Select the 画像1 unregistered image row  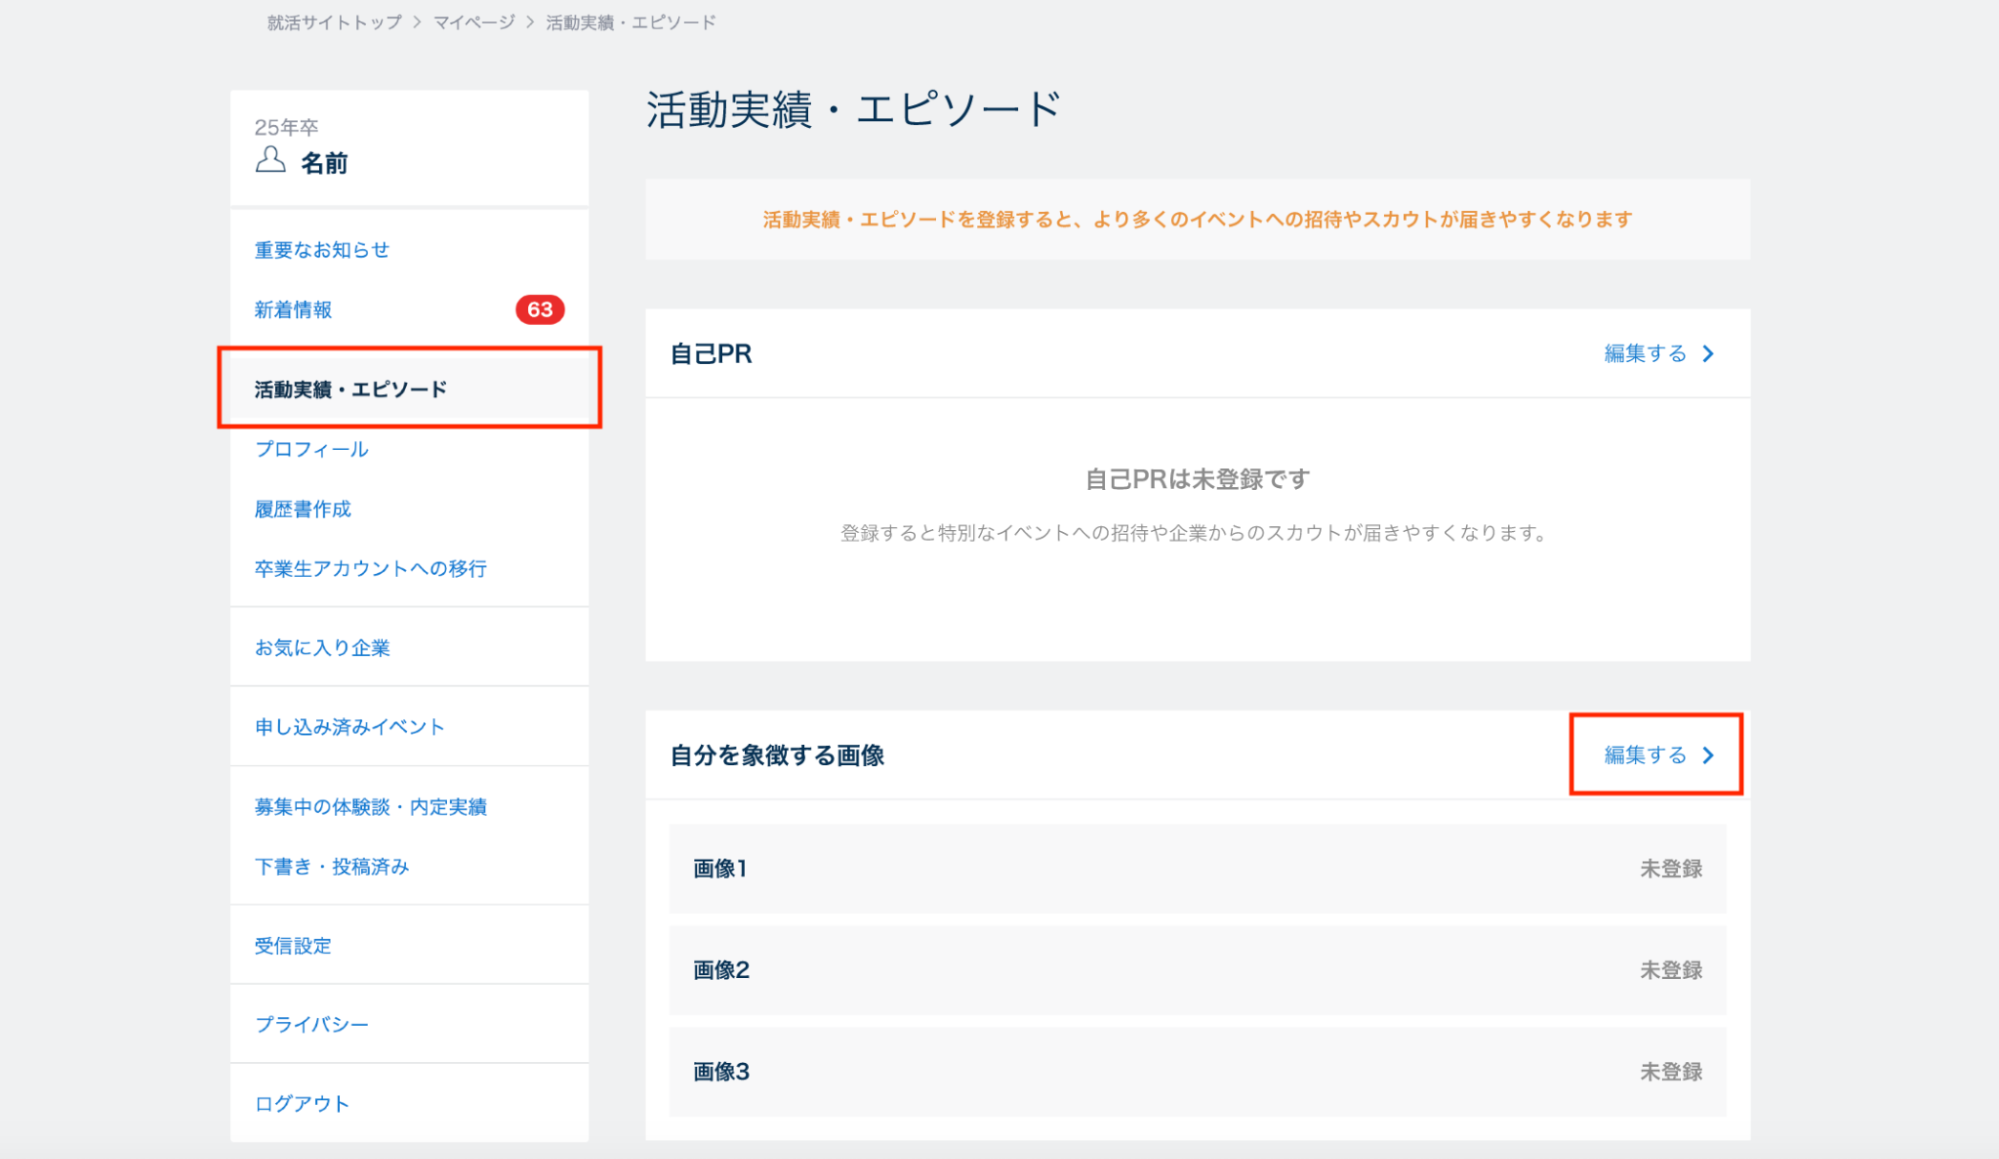click(x=1197, y=869)
